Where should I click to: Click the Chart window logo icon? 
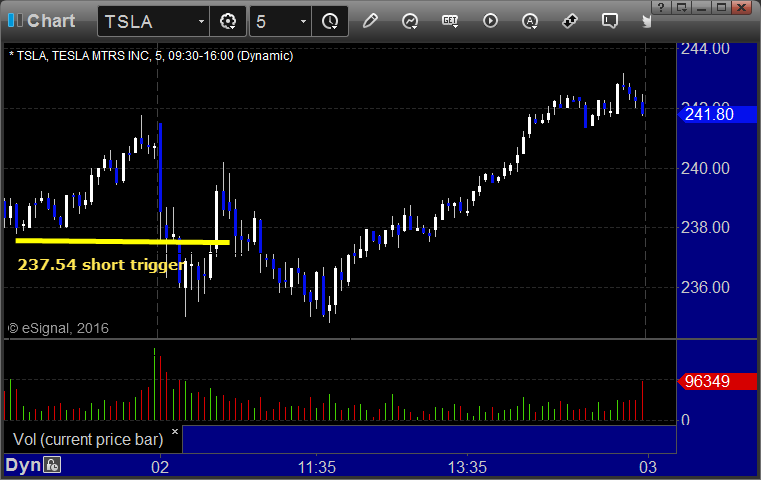click(x=16, y=20)
